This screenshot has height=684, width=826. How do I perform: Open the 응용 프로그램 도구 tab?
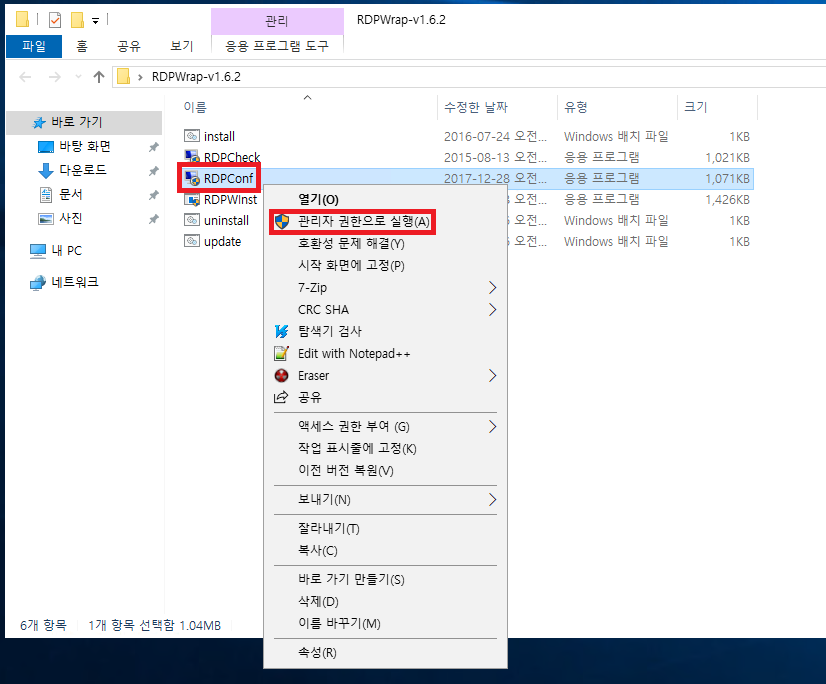coord(277,46)
